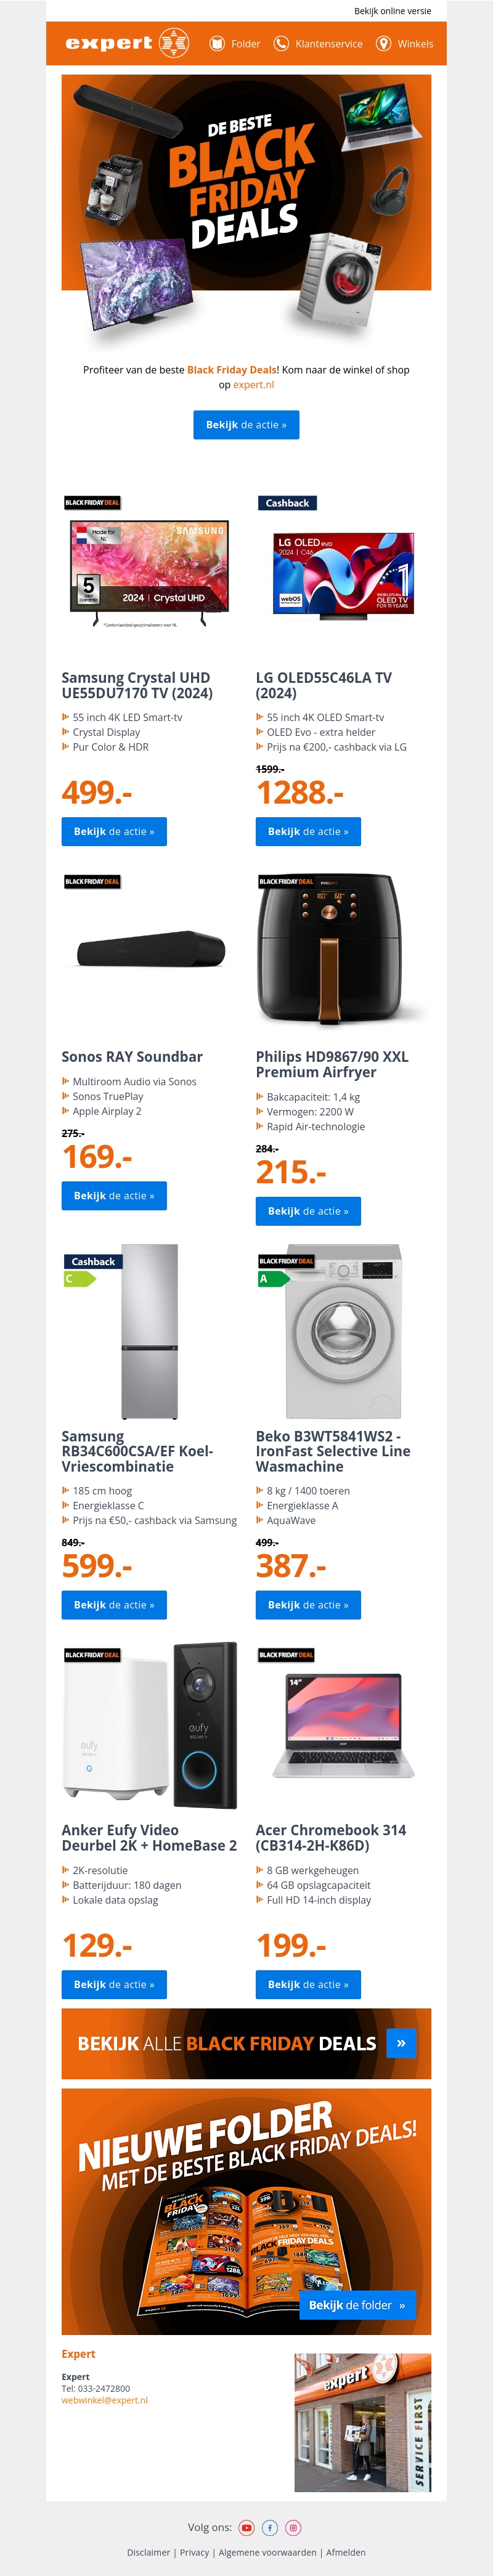The image size is (493, 2576).
Task: Open Expert's Facebook page icon
Action: click(270, 2527)
